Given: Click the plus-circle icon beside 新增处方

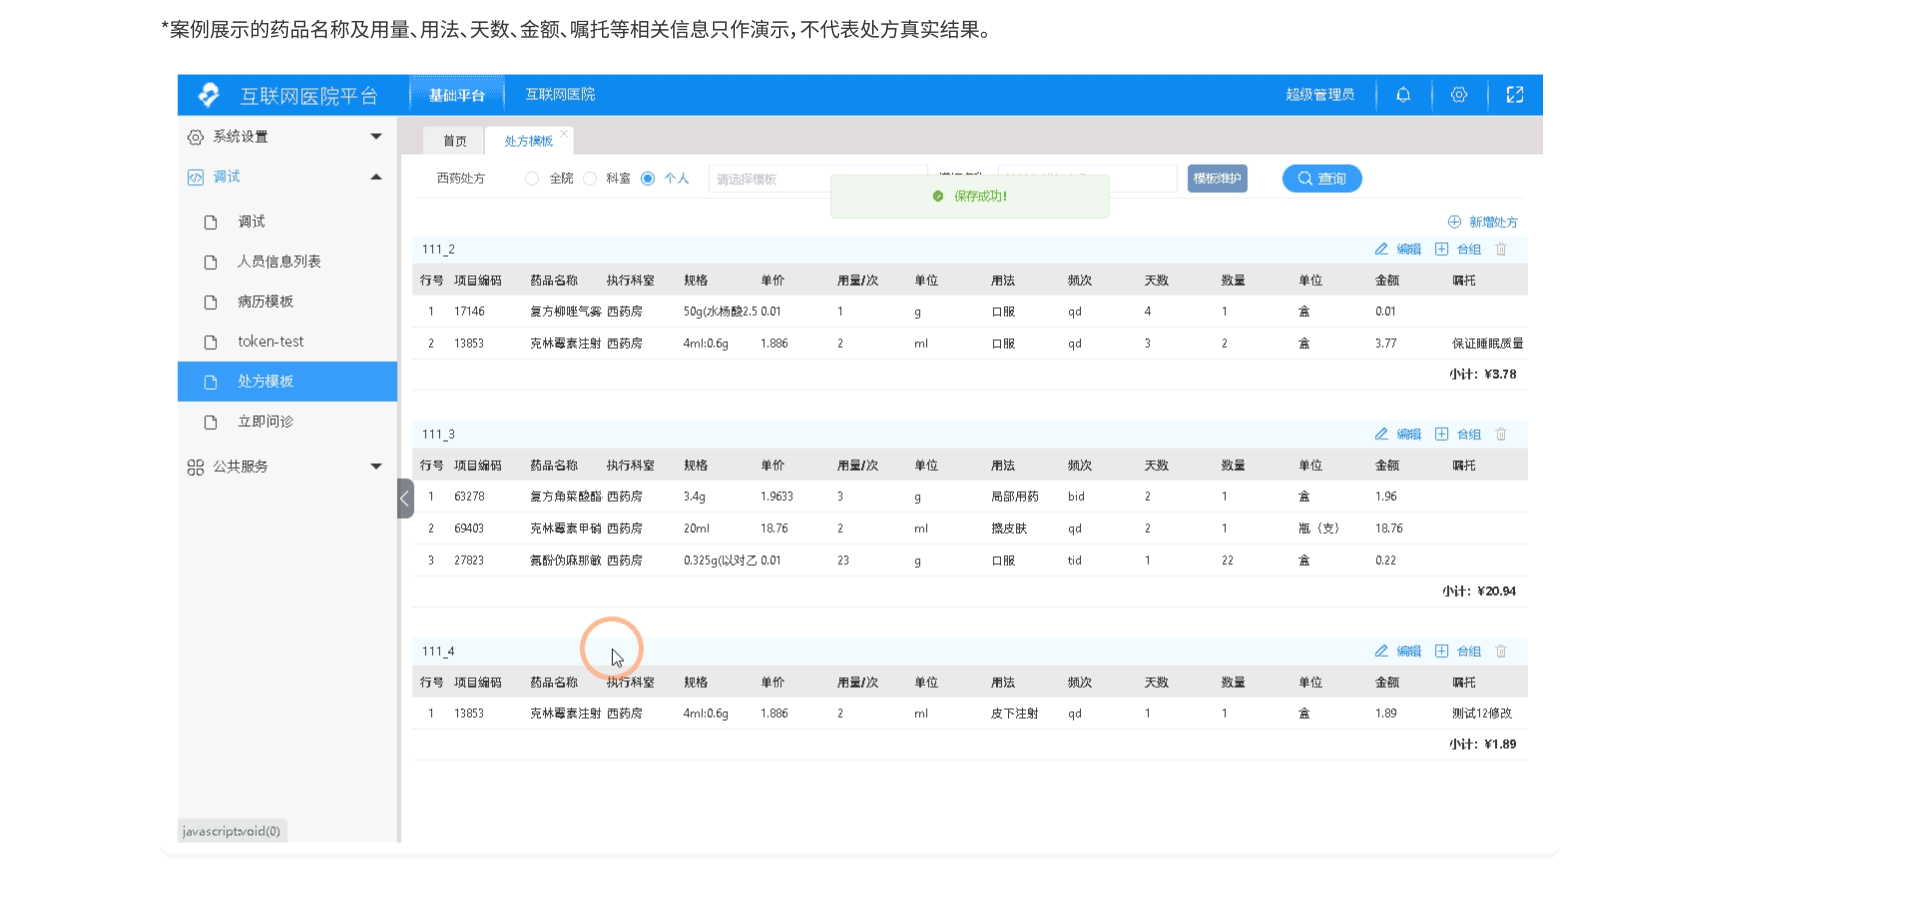Looking at the screenshot, I should [x=1454, y=222].
